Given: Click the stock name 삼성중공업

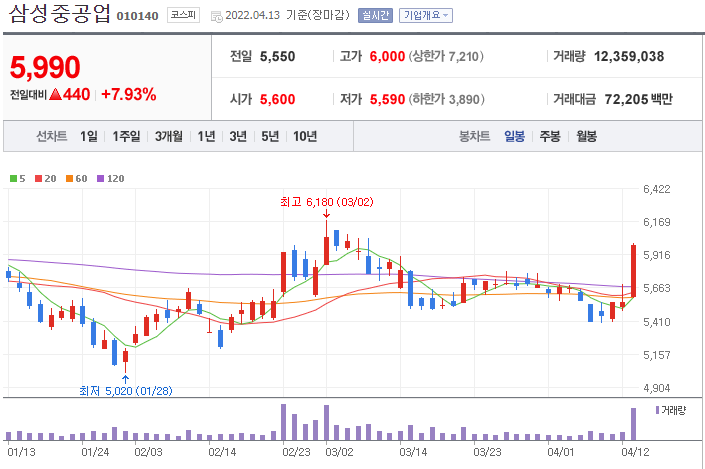Looking at the screenshot, I should point(59,13).
